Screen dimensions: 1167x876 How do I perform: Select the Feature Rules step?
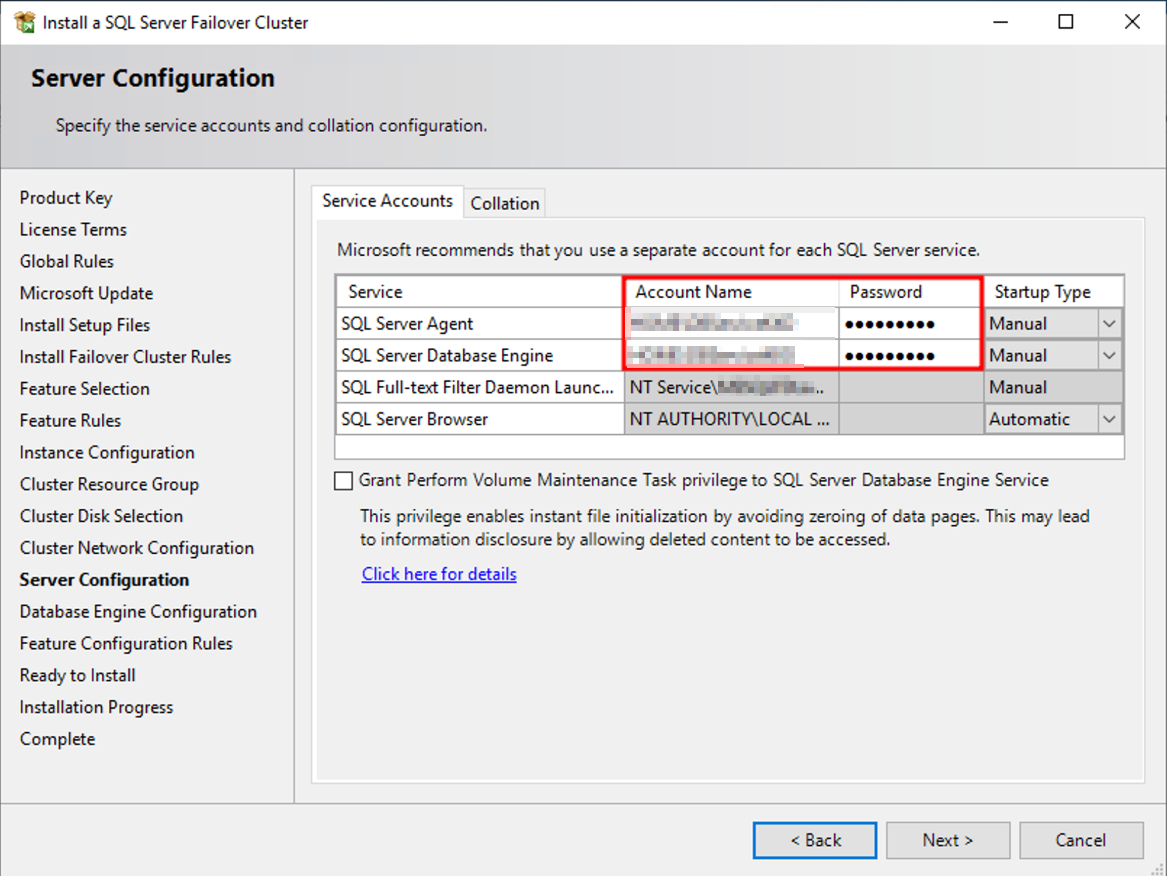pyautogui.click(x=70, y=421)
